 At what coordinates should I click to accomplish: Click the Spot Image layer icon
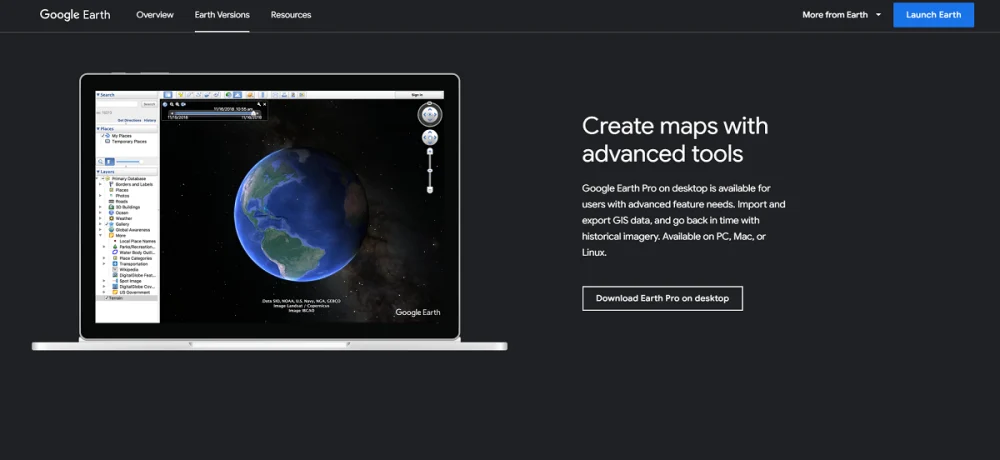coord(115,281)
